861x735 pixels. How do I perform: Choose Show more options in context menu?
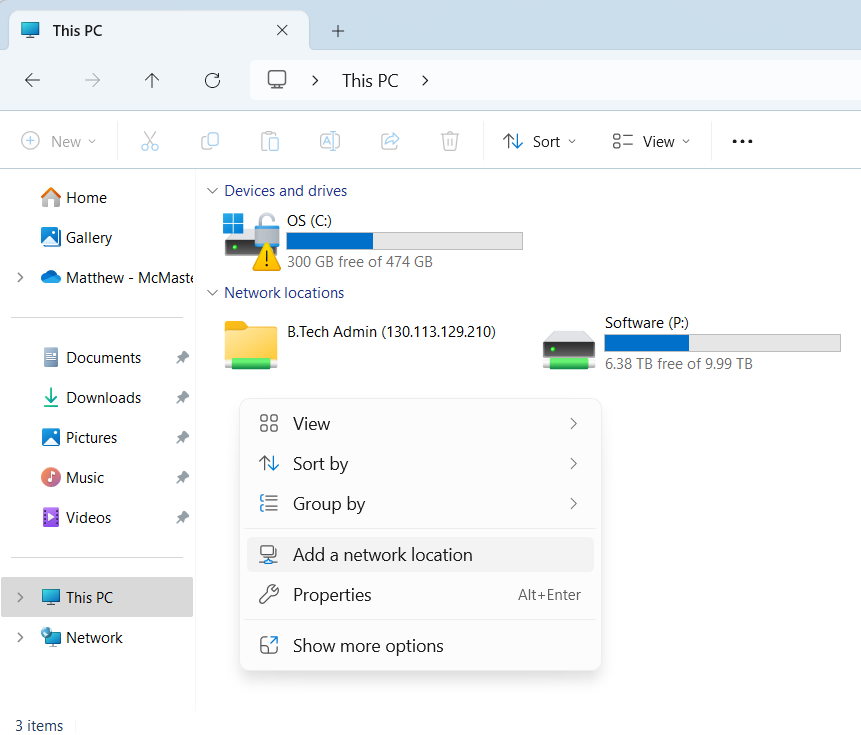367,646
